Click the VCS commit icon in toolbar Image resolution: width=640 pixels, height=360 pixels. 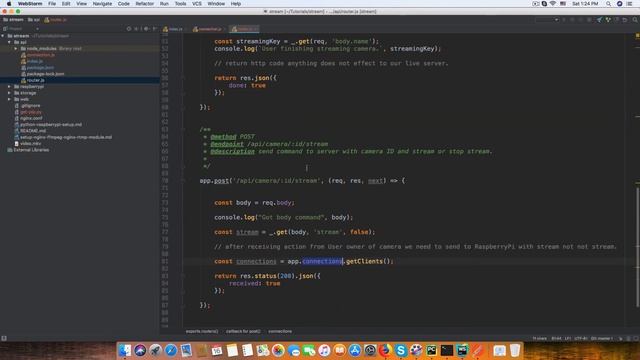(x=608, y=20)
